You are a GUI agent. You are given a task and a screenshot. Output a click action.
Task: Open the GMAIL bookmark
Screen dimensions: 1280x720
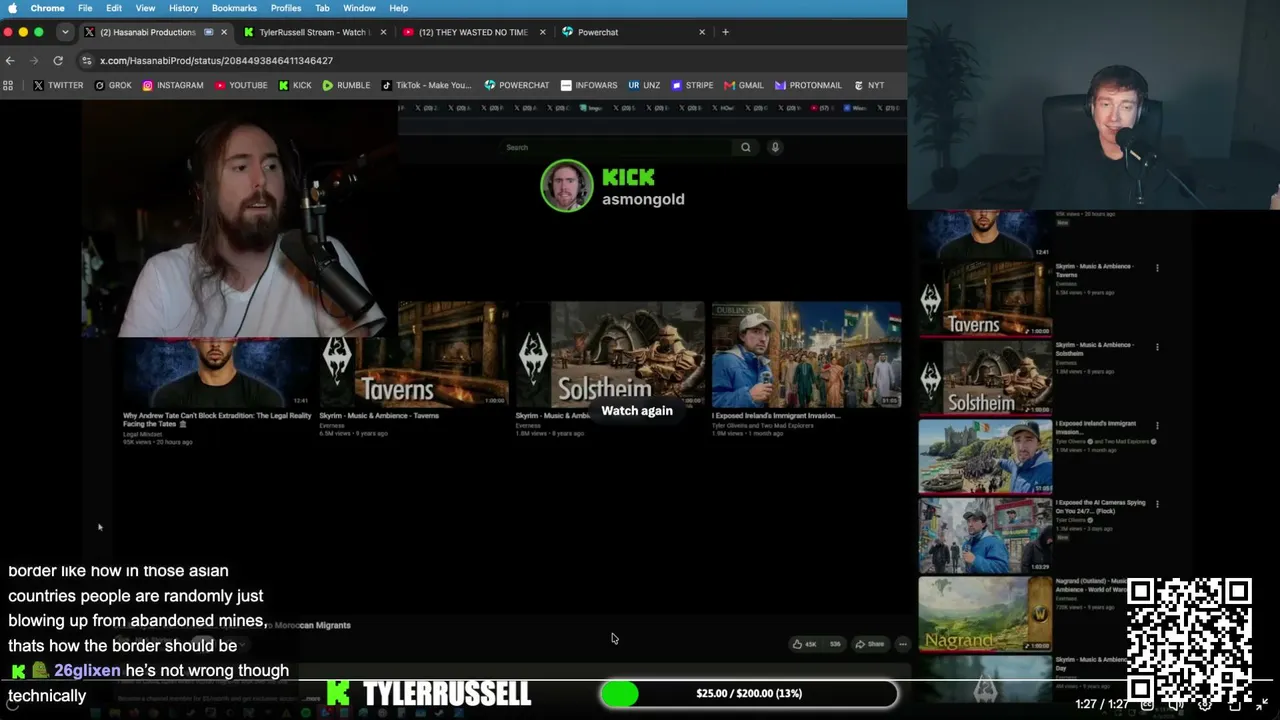pos(744,85)
